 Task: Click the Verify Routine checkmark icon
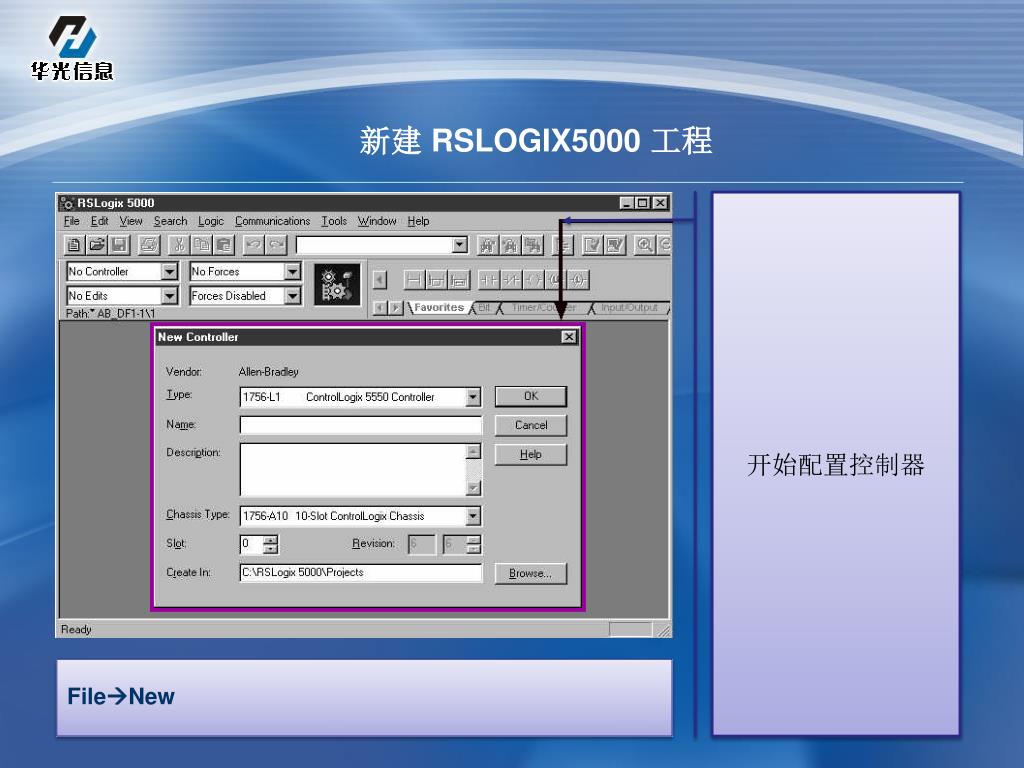click(x=592, y=245)
